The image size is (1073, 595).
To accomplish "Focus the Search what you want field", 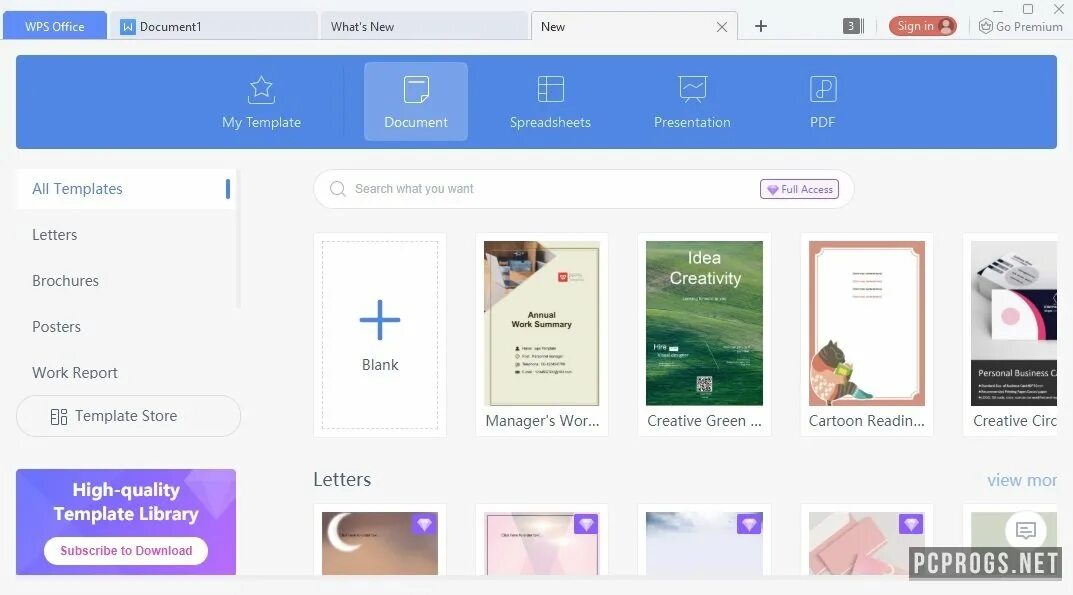I will [584, 189].
